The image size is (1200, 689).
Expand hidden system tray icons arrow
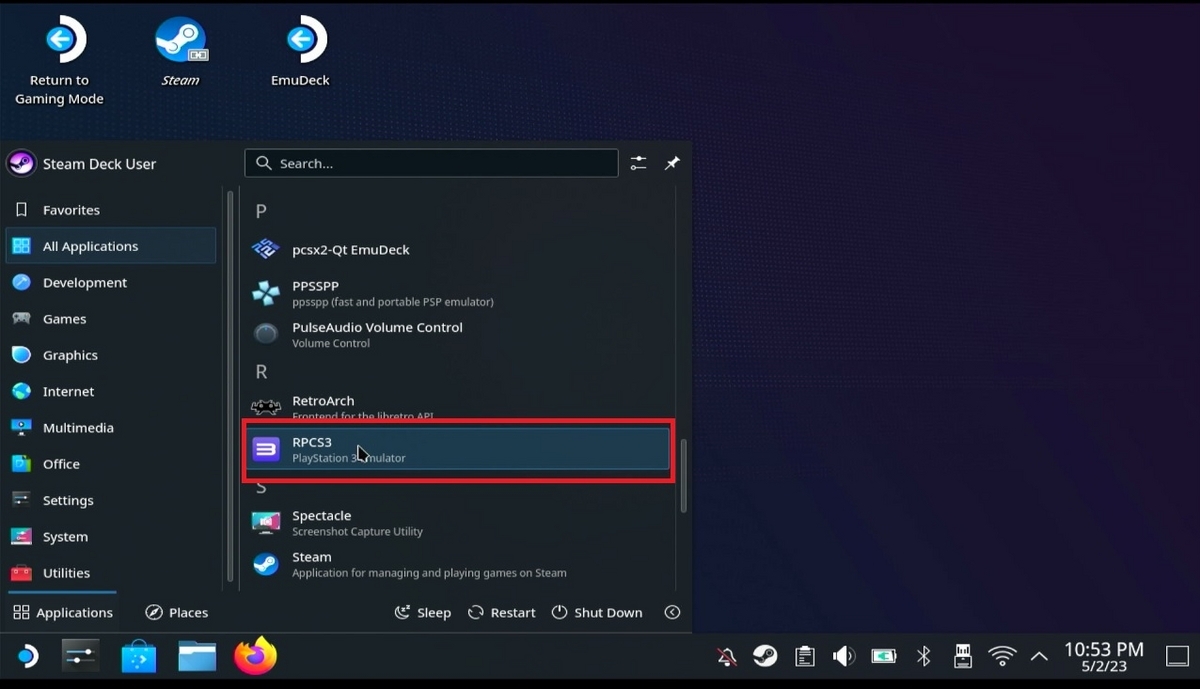pos(1039,657)
